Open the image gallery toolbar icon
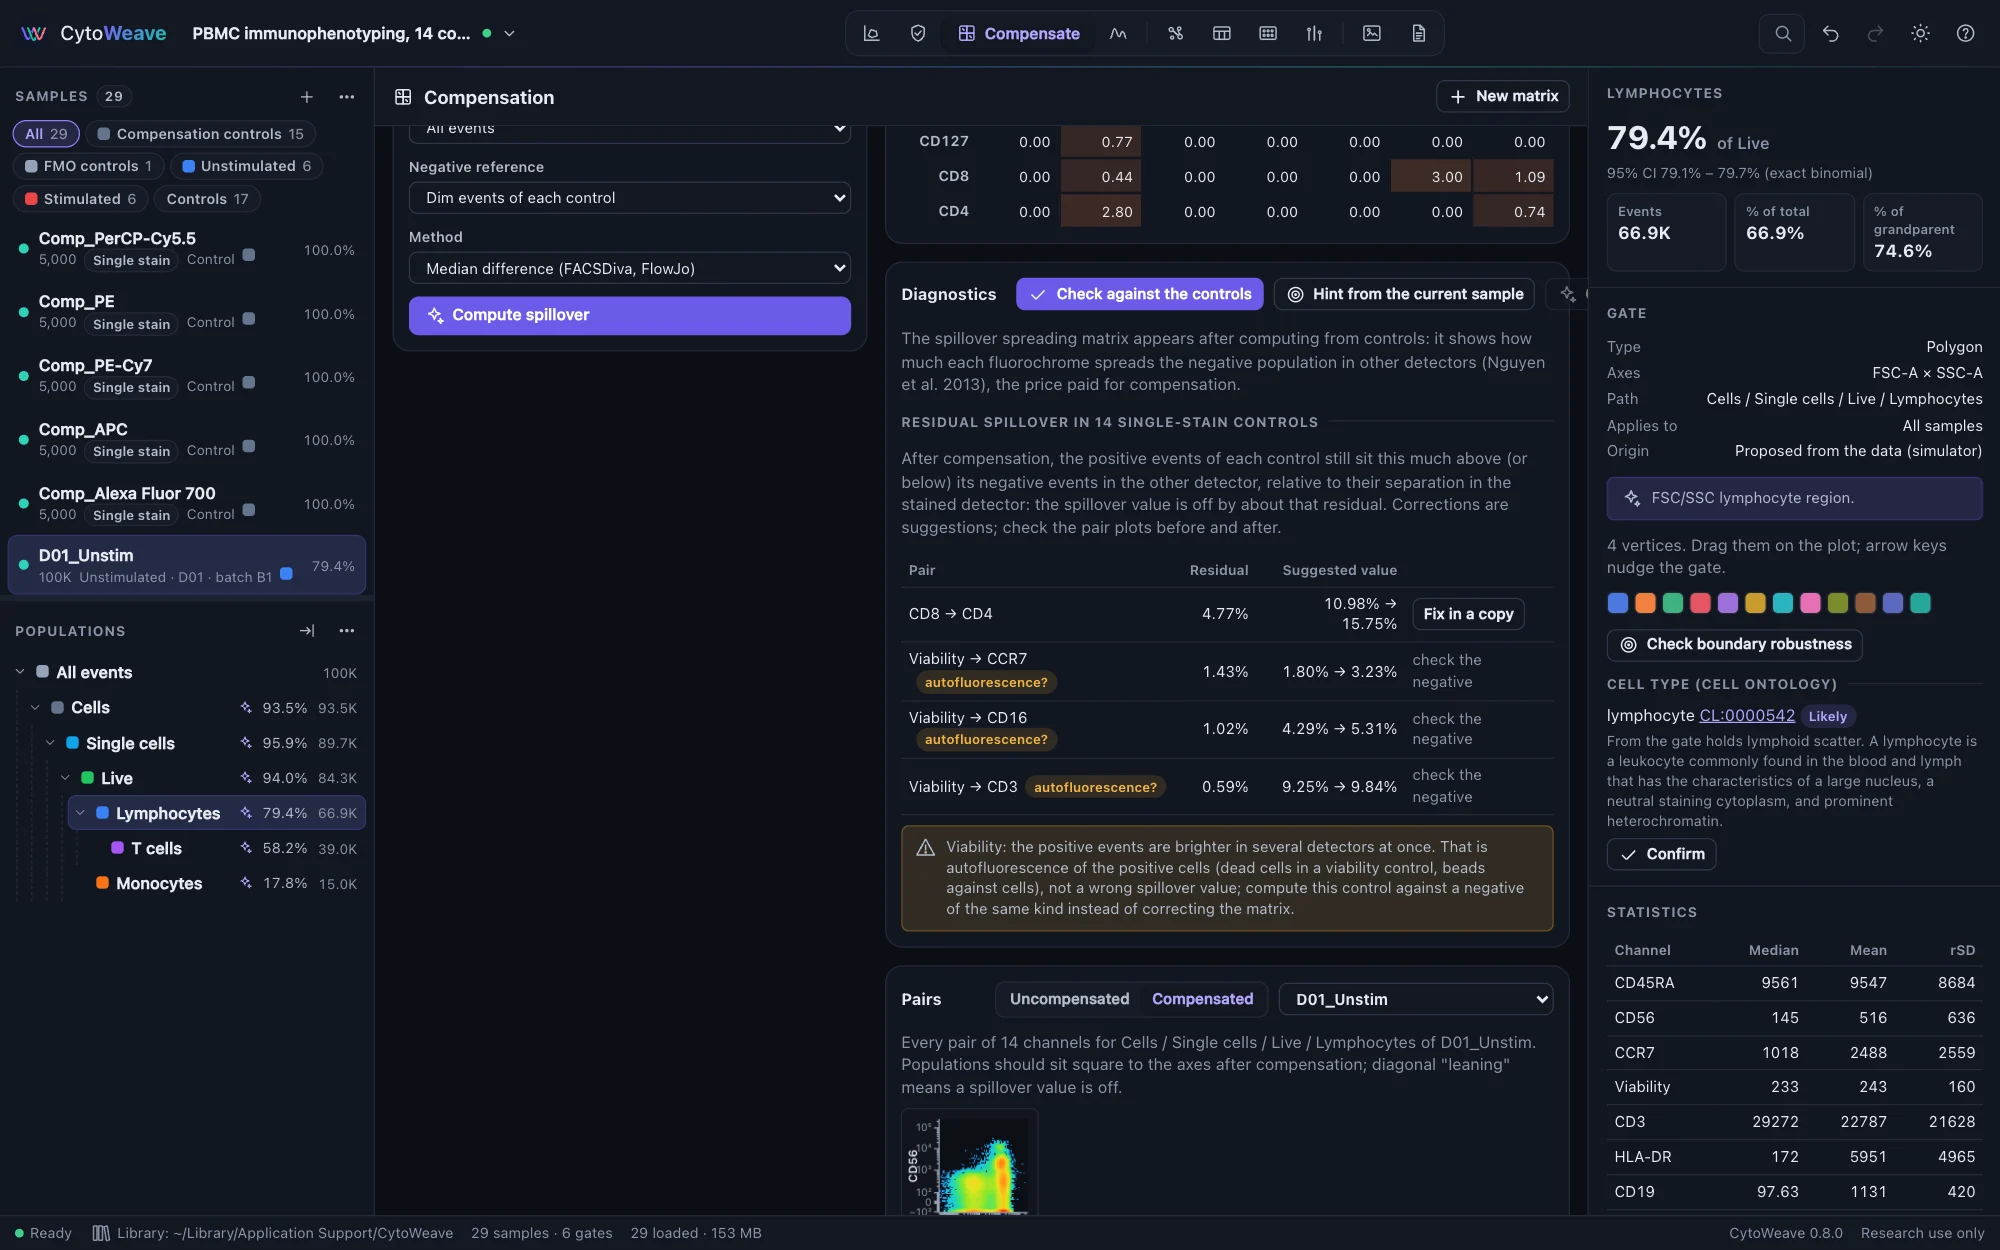2000x1250 pixels. pos(1372,33)
